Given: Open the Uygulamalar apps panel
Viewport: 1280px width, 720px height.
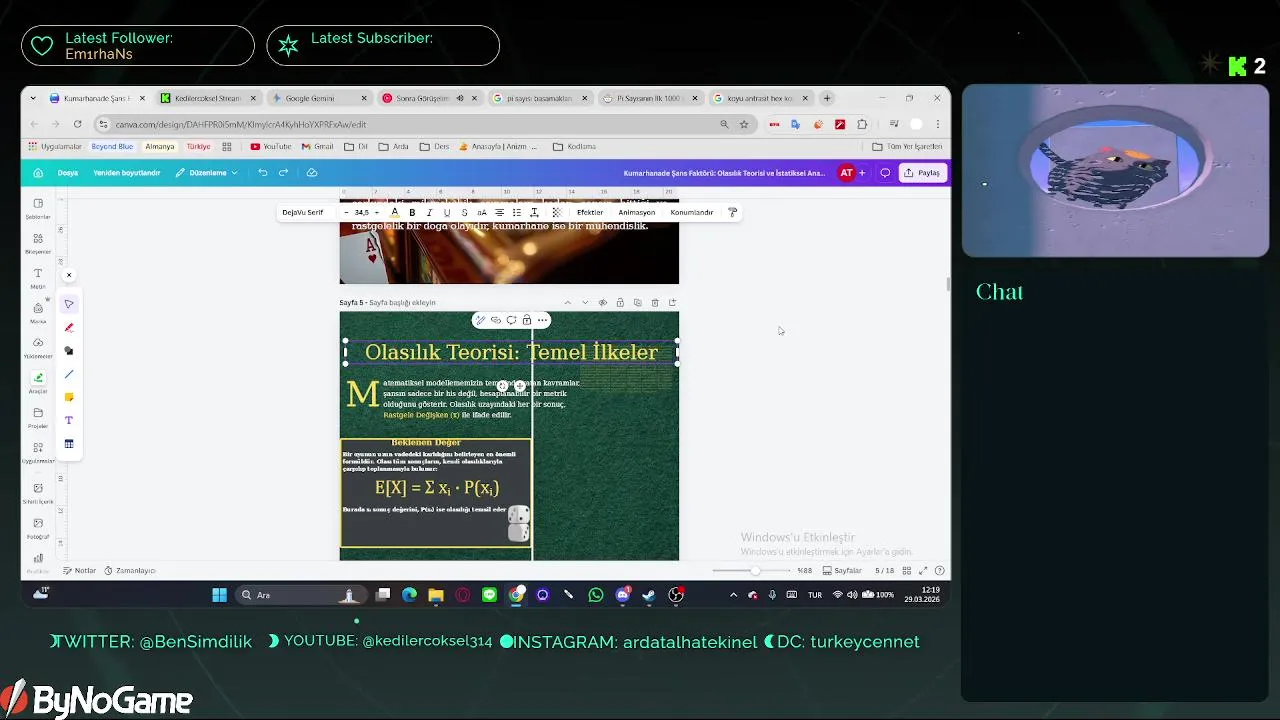Looking at the screenshot, I should pyautogui.click(x=38, y=452).
